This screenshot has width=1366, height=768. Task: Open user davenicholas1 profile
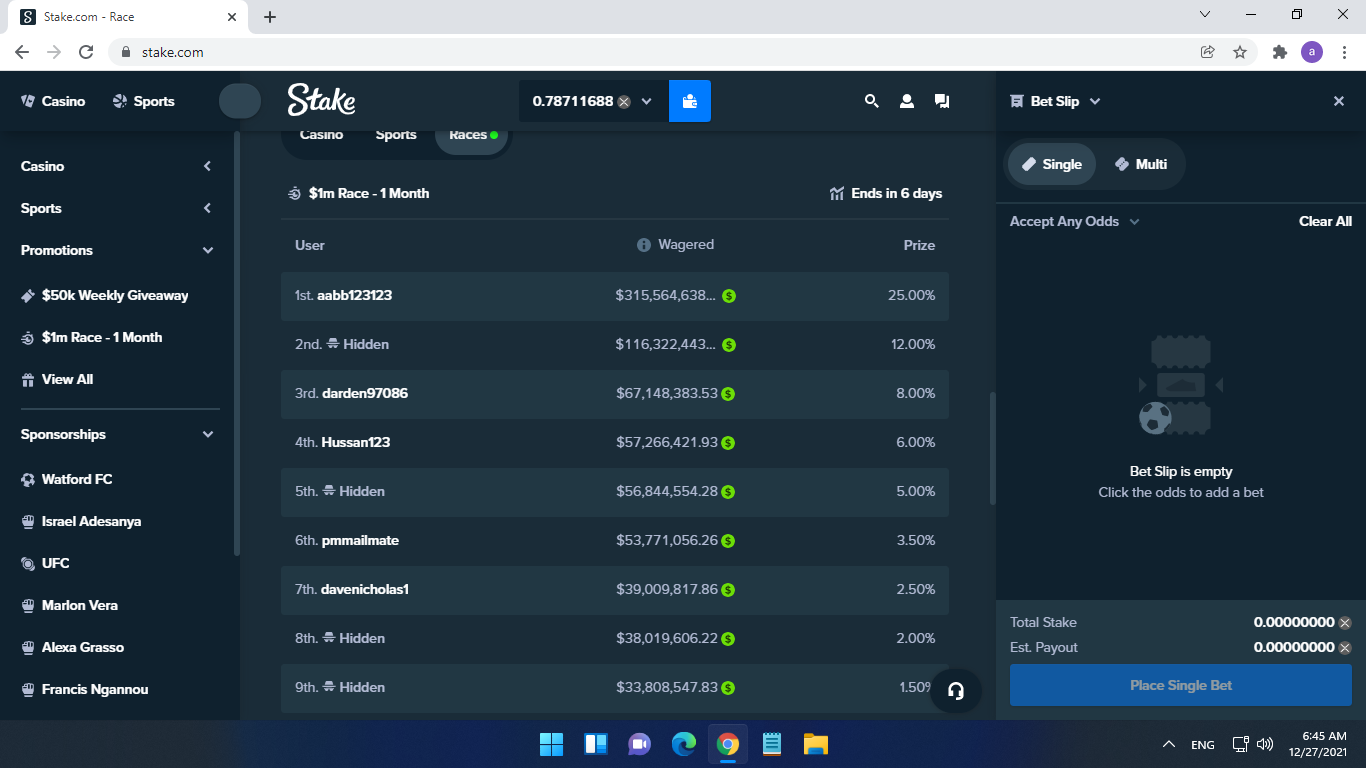tap(365, 589)
